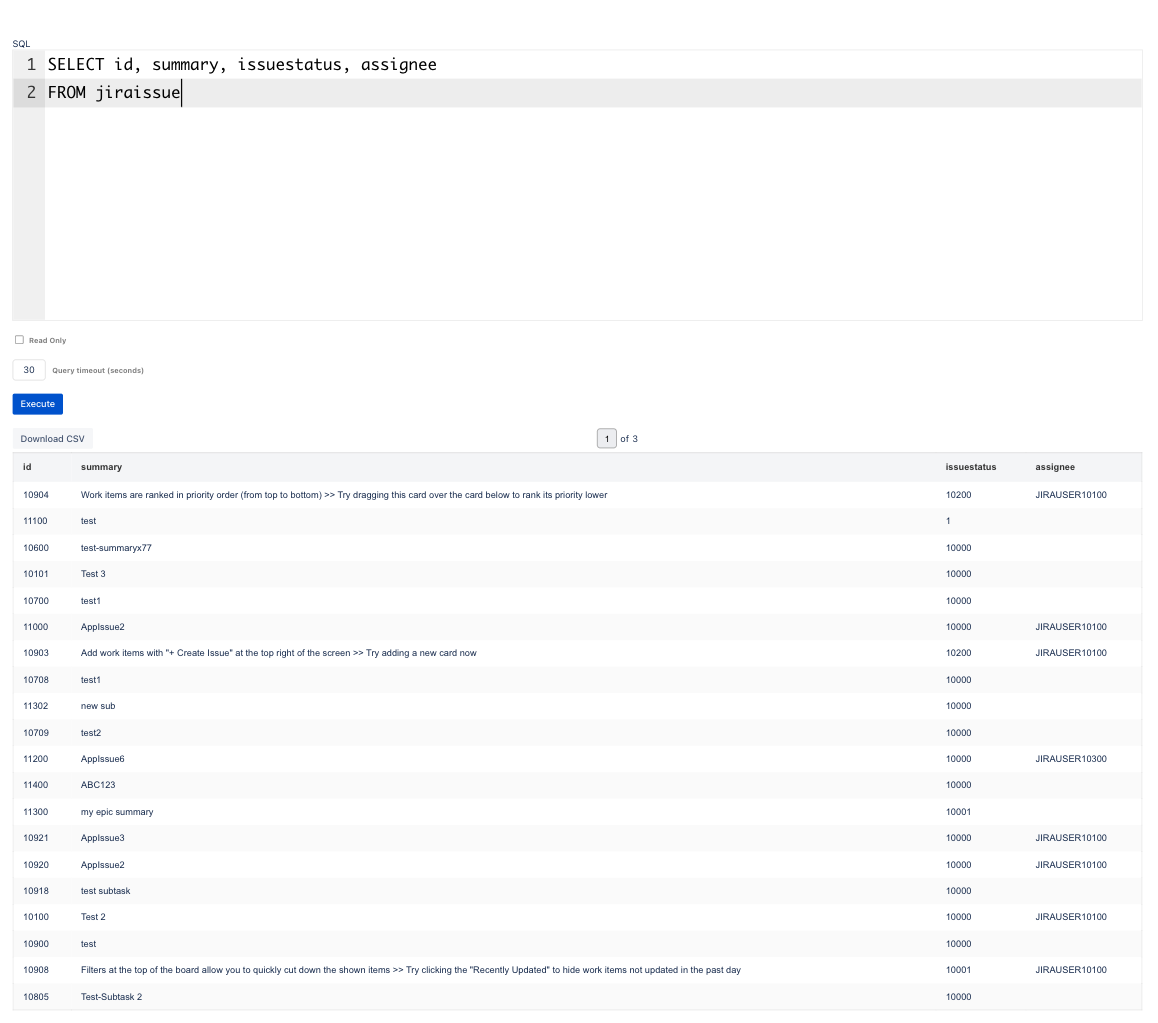
Task: Click the 'test-summaryx77' summary cell
Action: 116,548
